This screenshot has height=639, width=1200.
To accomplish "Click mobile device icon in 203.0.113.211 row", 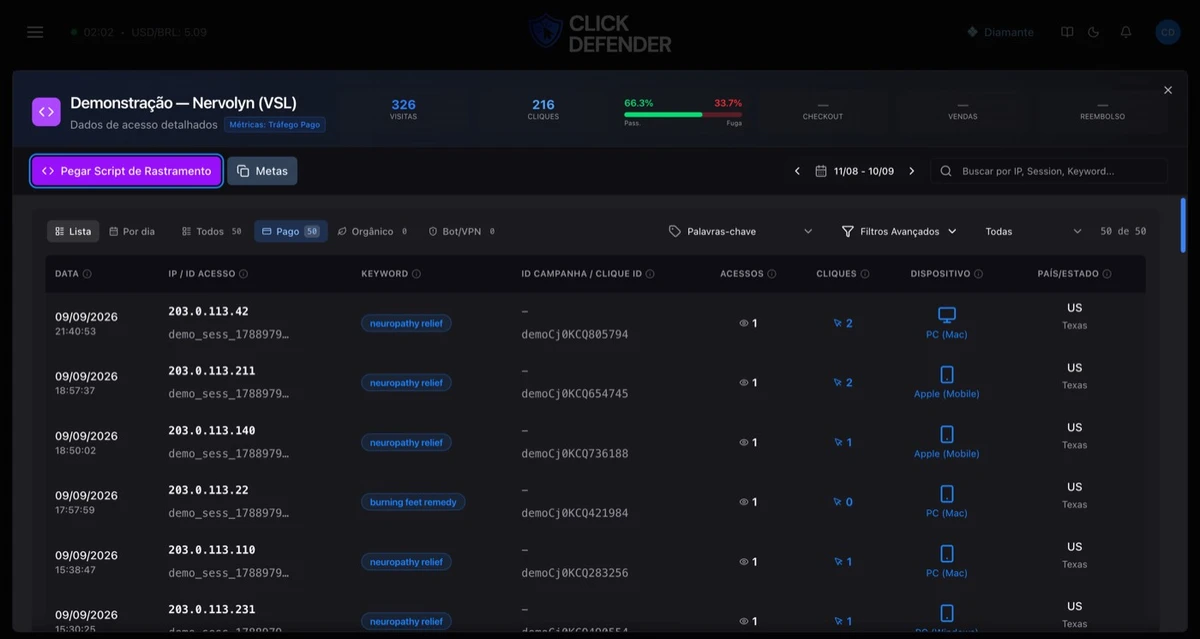I will pyautogui.click(x=947, y=375).
